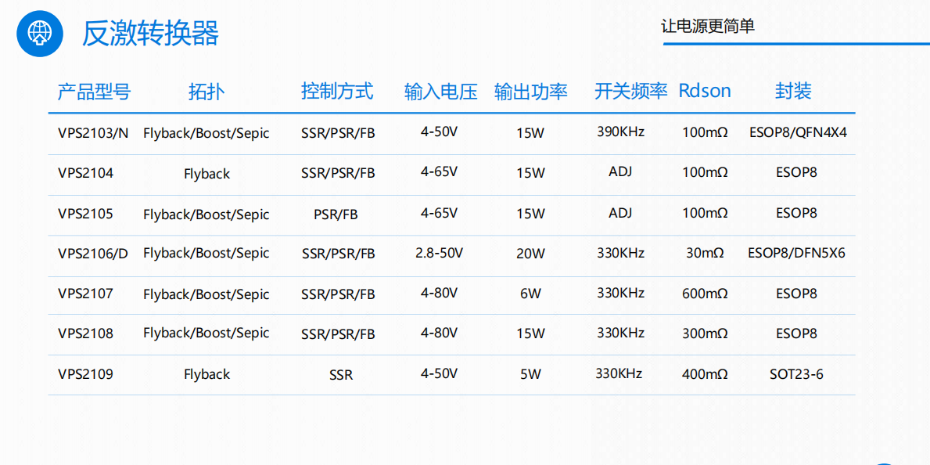The image size is (930, 465).
Task: Click the 开关频率 column header
Action: coord(631,92)
